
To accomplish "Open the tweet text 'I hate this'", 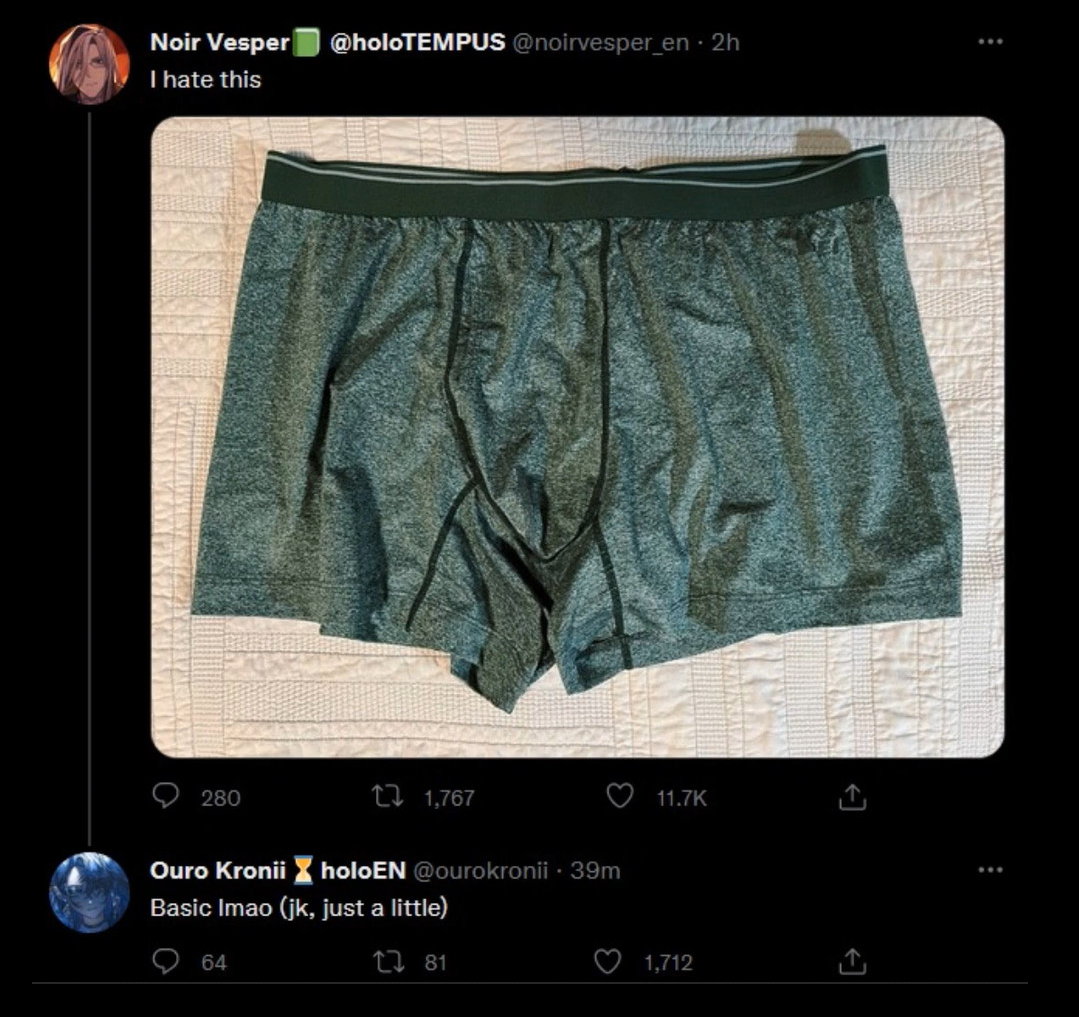I will (x=206, y=79).
